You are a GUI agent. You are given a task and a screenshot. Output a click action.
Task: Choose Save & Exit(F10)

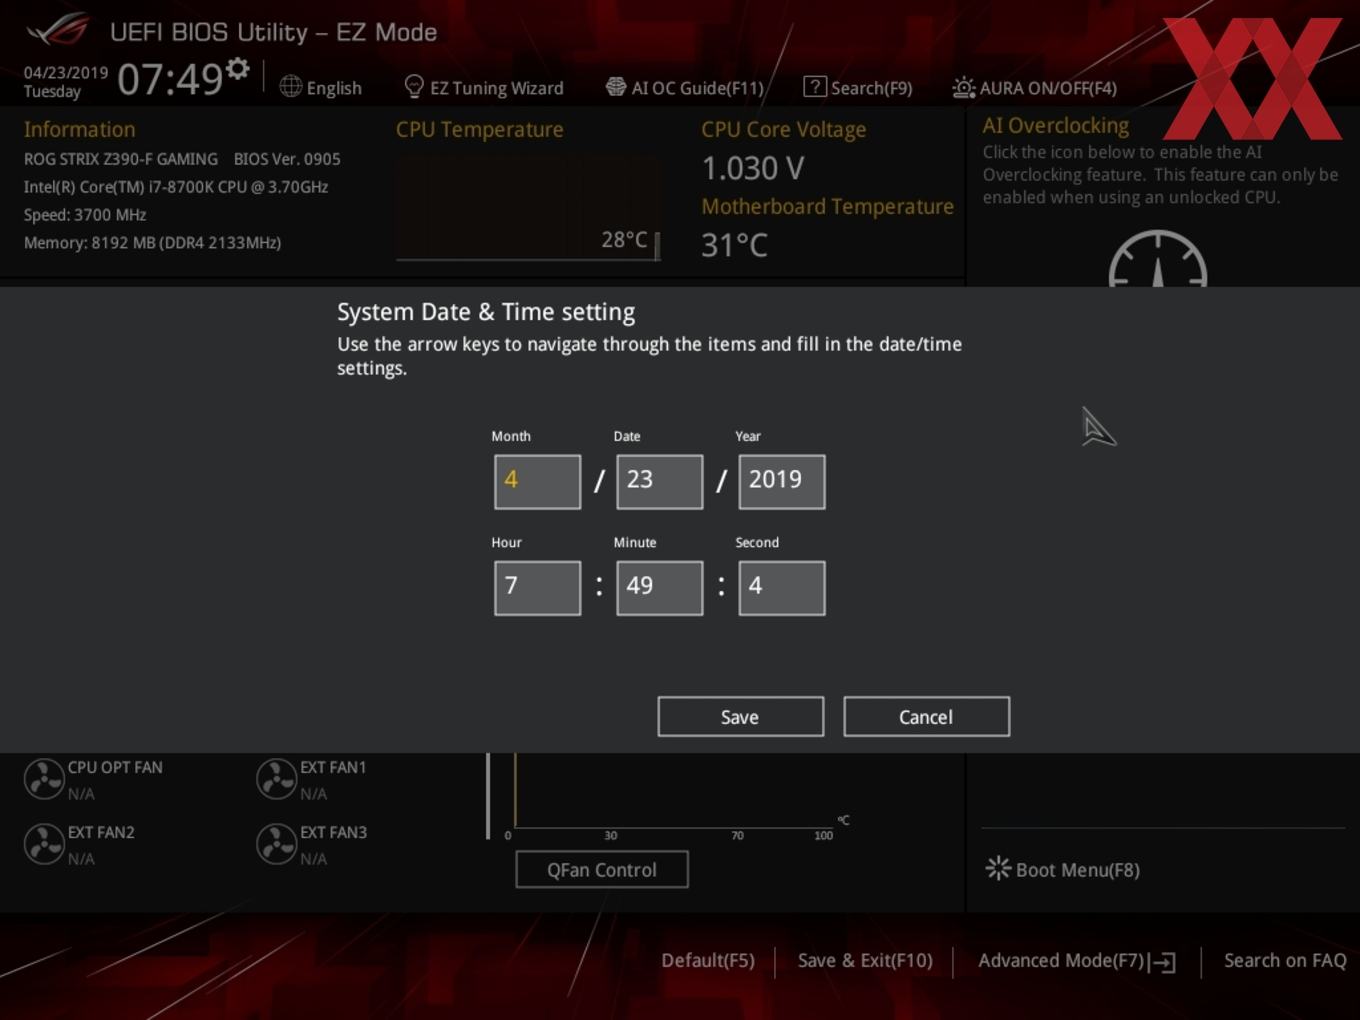(x=865, y=960)
